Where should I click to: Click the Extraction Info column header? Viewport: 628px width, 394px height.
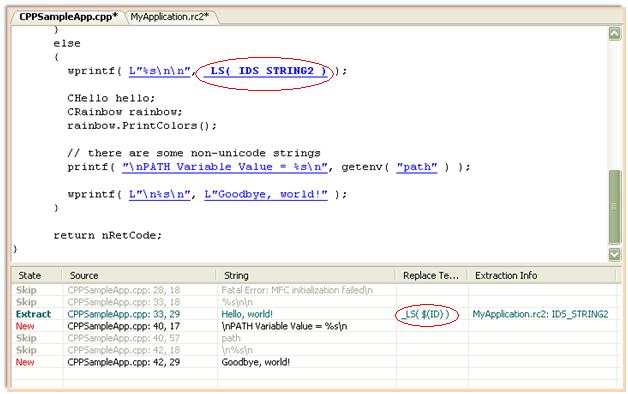542,275
